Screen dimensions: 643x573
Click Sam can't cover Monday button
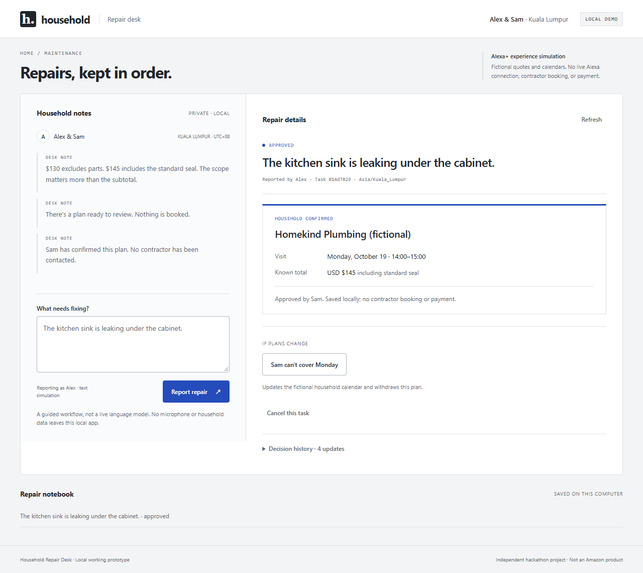click(304, 365)
